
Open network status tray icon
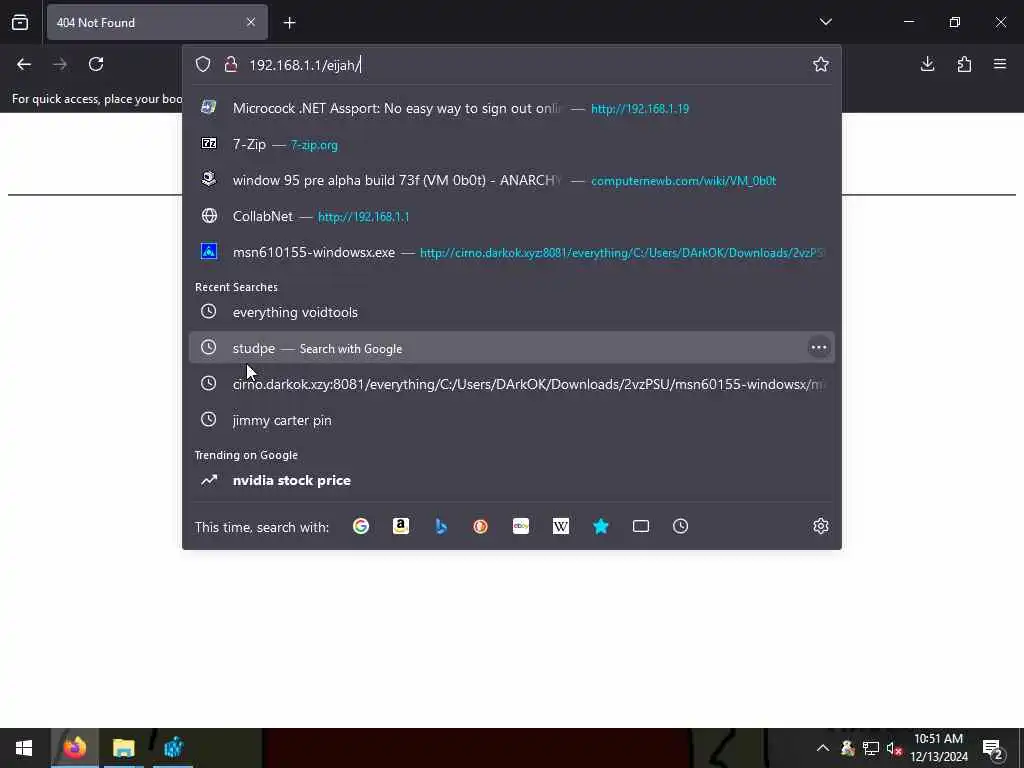click(x=871, y=748)
